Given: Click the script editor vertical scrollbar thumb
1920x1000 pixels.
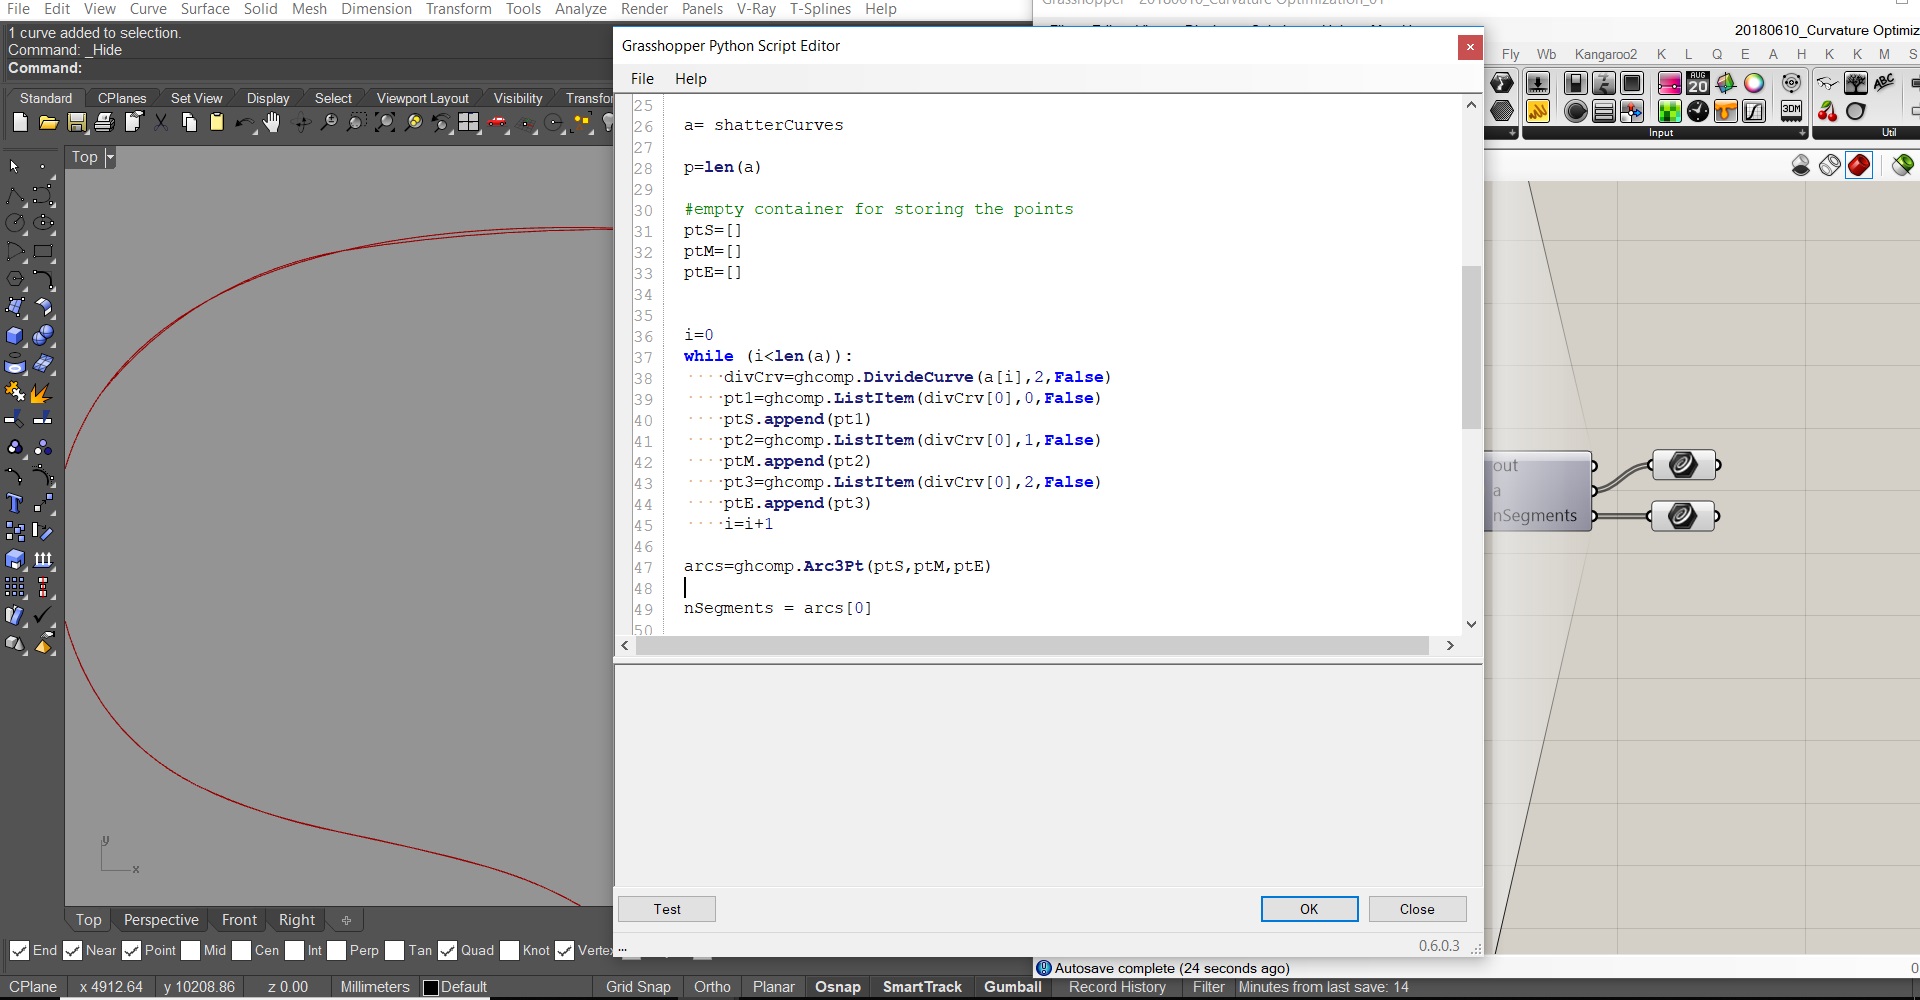Looking at the screenshot, I should (1471, 347).
